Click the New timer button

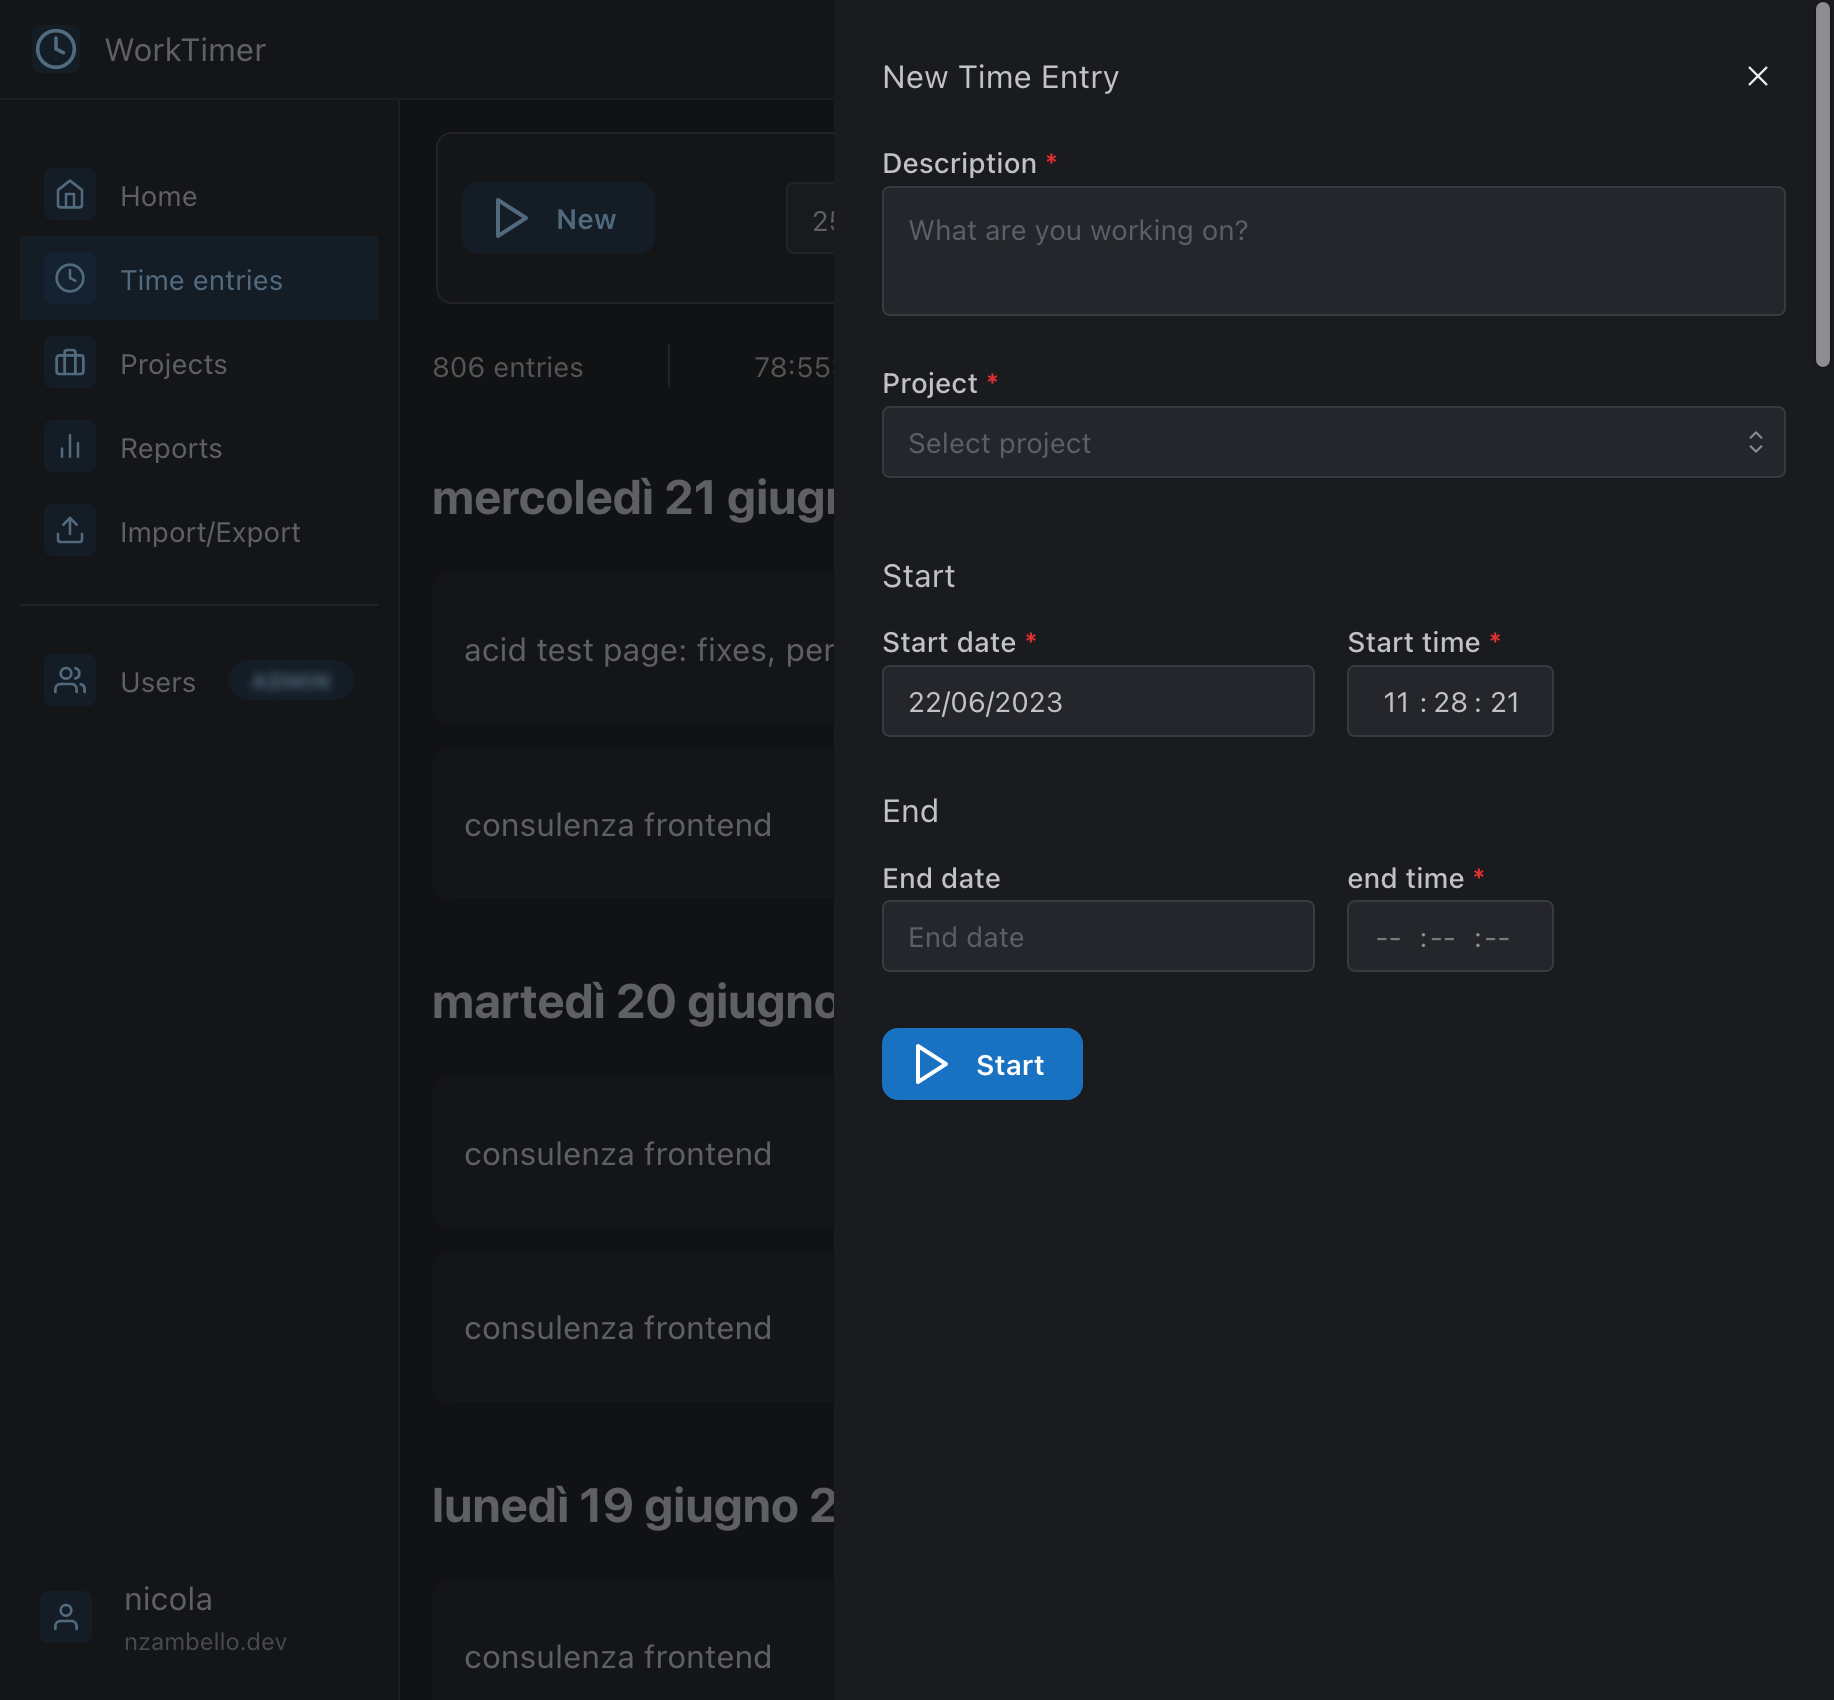coord(558,218)
